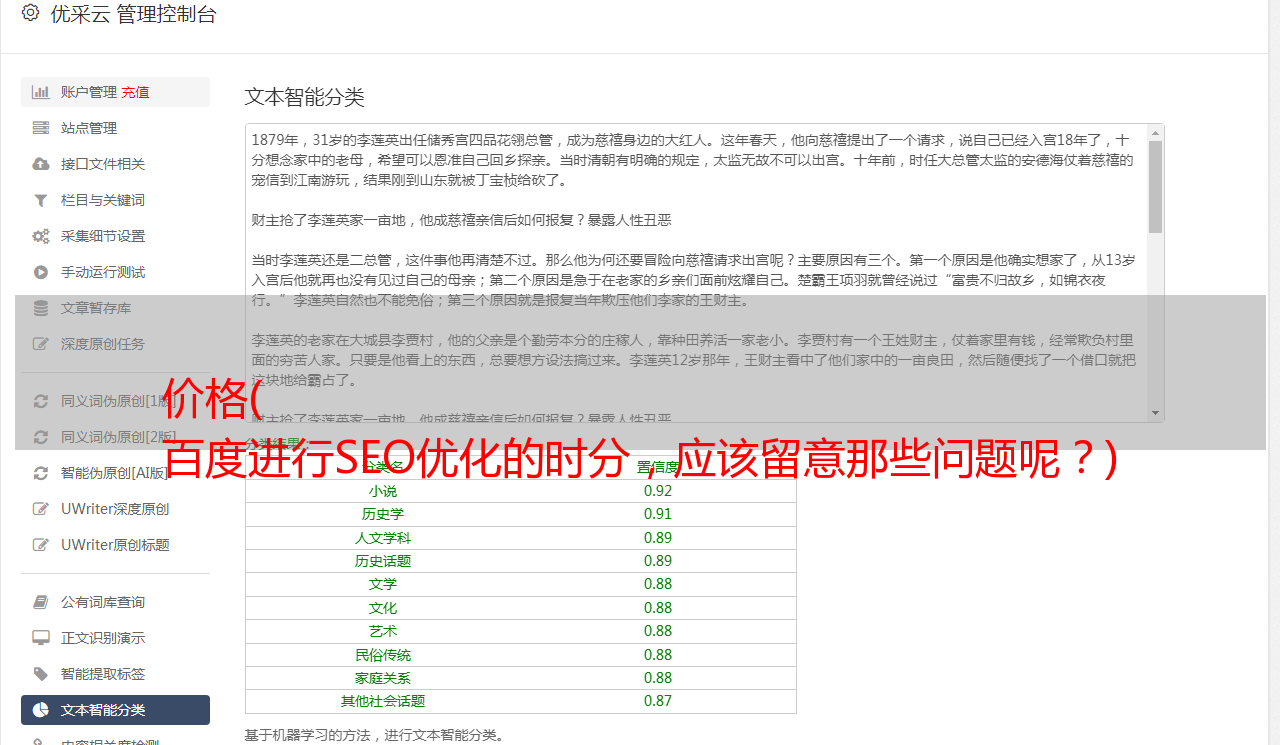Click the gear icon in 优采云 header
Image resolution: width=1280 pixels, height=745 pixels.
tap(30, 14)
